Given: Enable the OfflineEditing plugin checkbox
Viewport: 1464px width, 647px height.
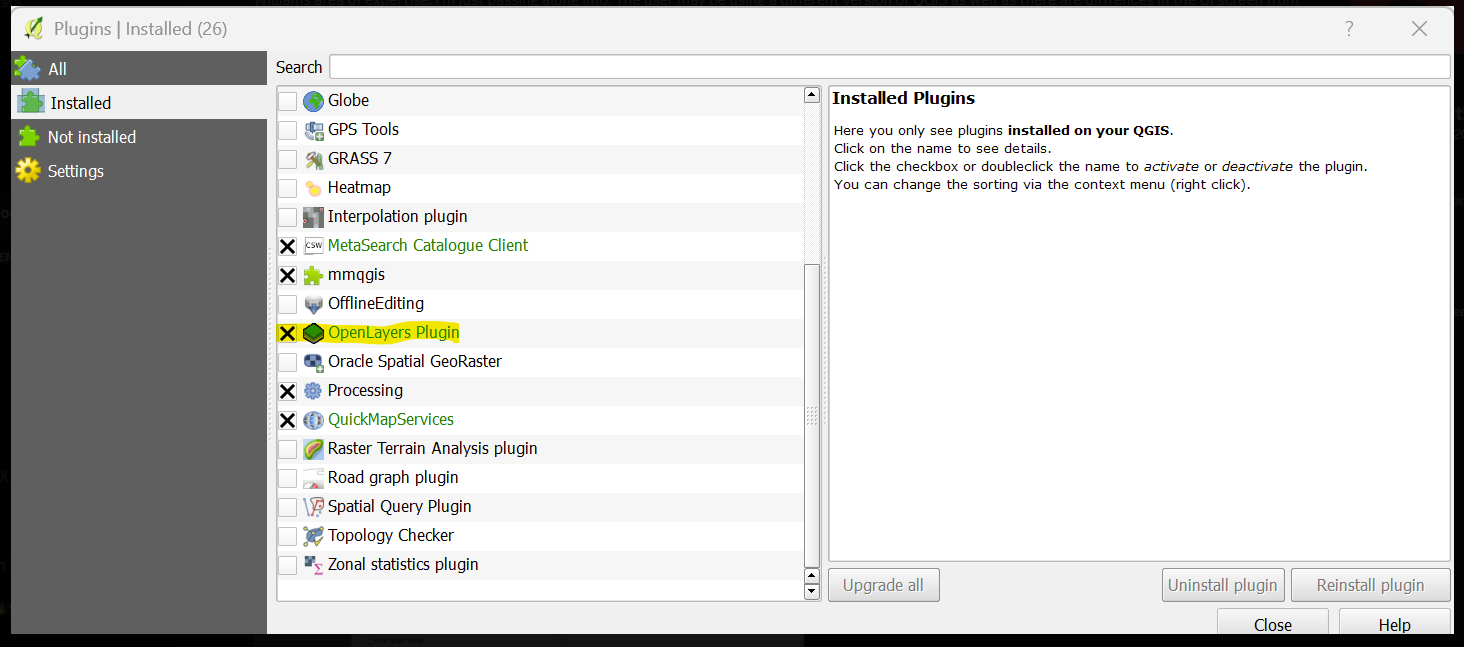Looking at the screenshot, I should click(287, 303).
